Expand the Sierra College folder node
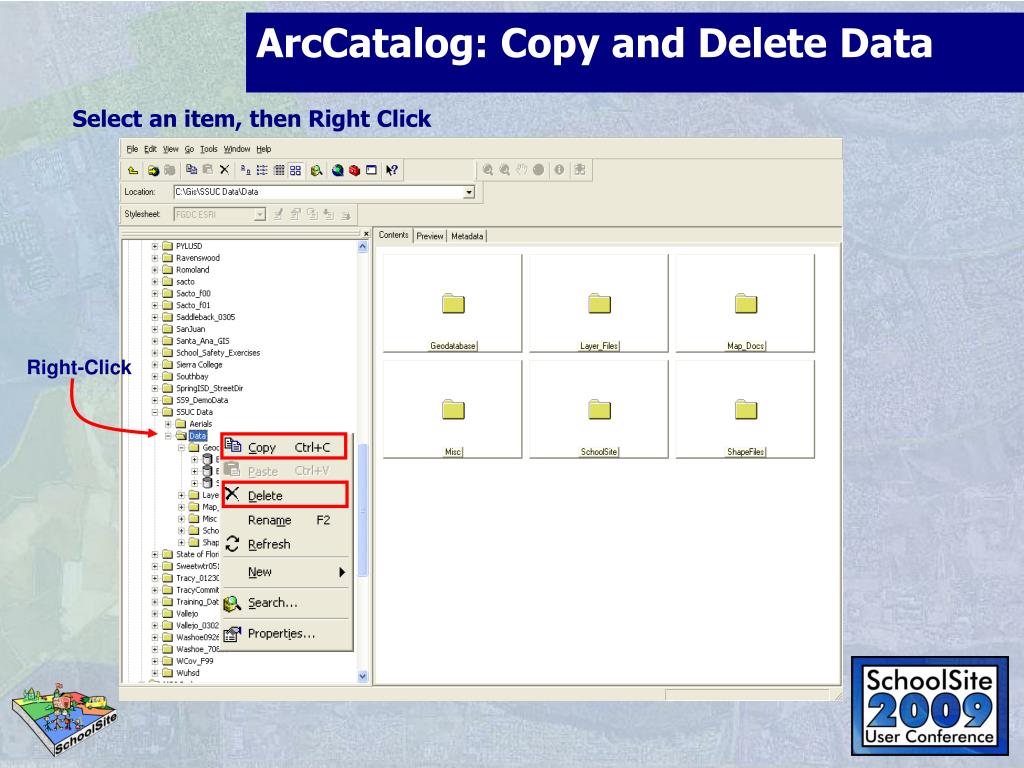This screenshot has width=1024, height=768. click(155, 364)
